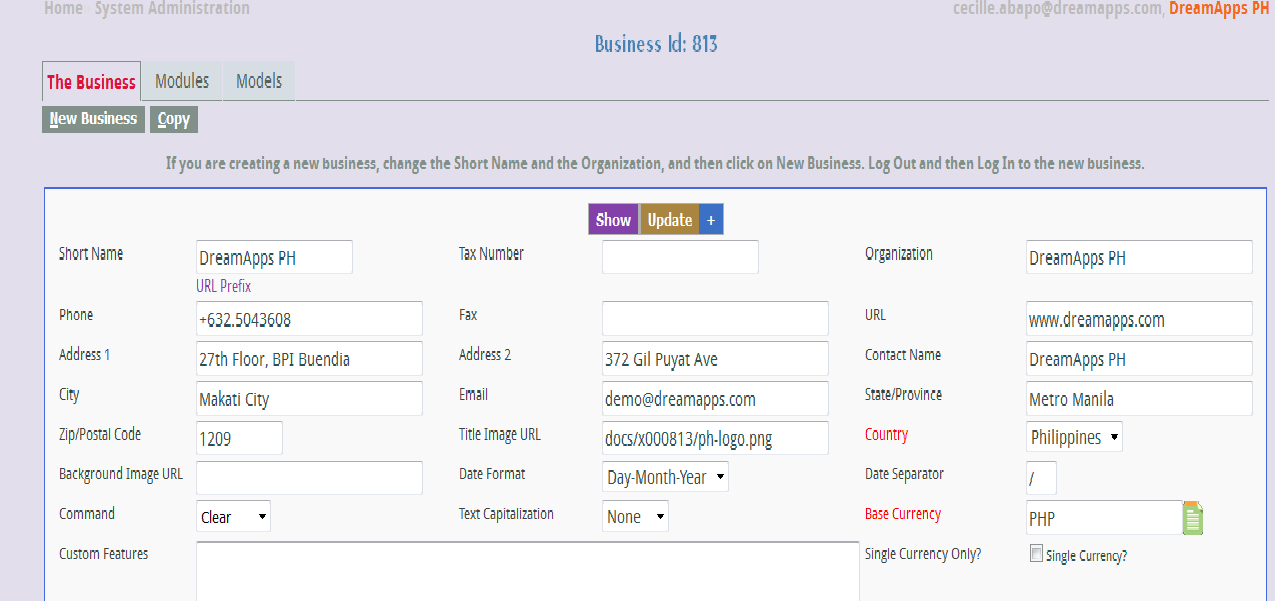Focus the empty Fax field
The image size is (1275, 601).
click(x=716, y=319)
